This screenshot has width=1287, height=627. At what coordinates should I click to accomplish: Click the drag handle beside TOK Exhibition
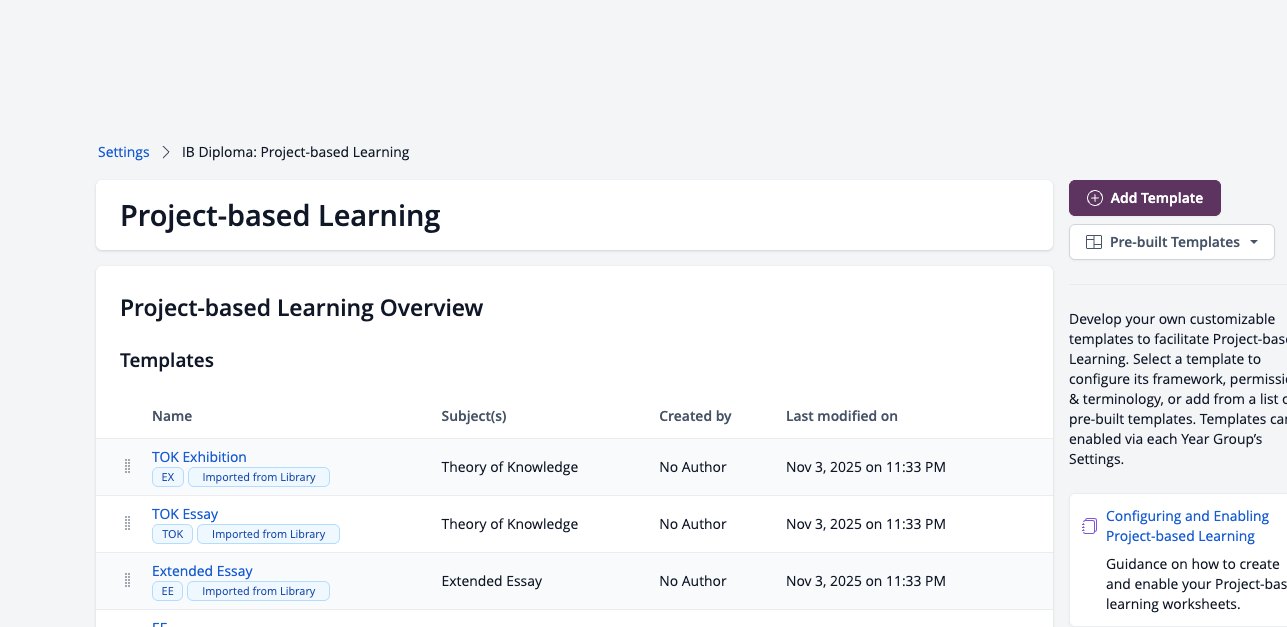point(127,467)
